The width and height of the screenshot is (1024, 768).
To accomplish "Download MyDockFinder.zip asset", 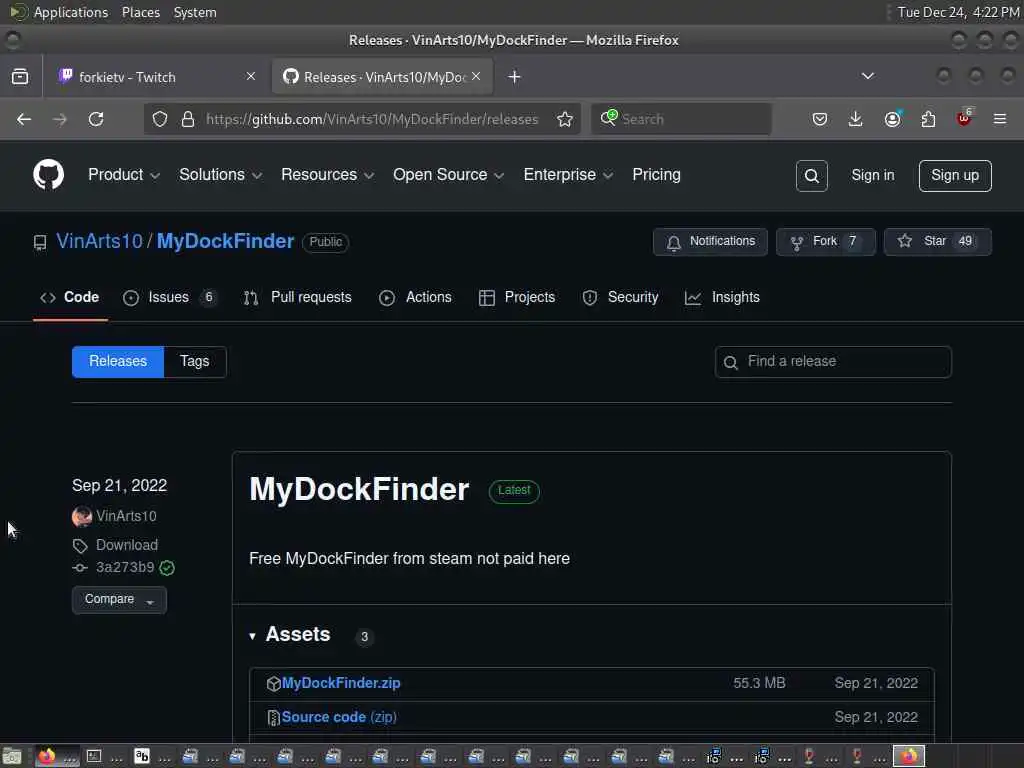I will (x=341, y=684).
